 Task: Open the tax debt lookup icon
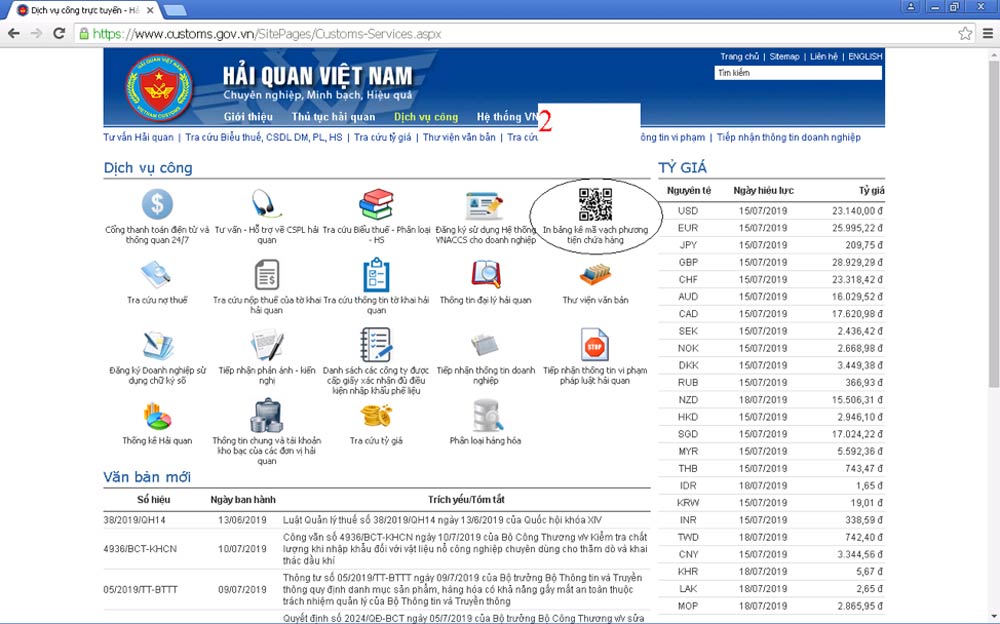(156, 274)
